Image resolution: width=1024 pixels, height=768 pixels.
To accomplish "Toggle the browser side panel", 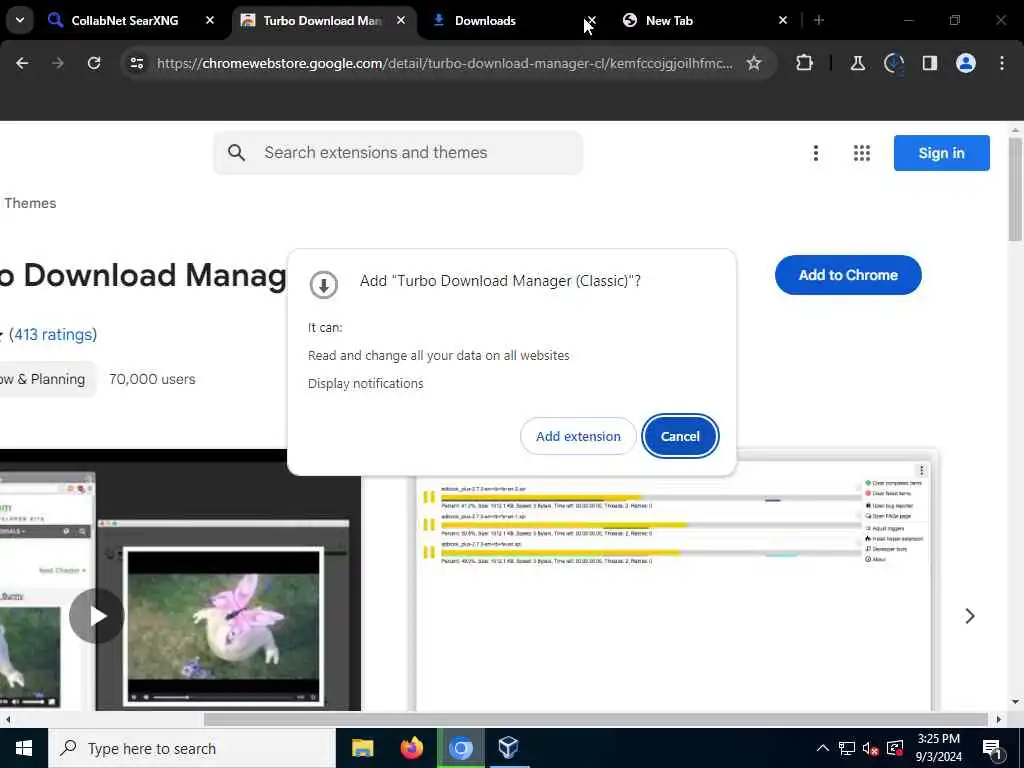I will pos(929,63).
